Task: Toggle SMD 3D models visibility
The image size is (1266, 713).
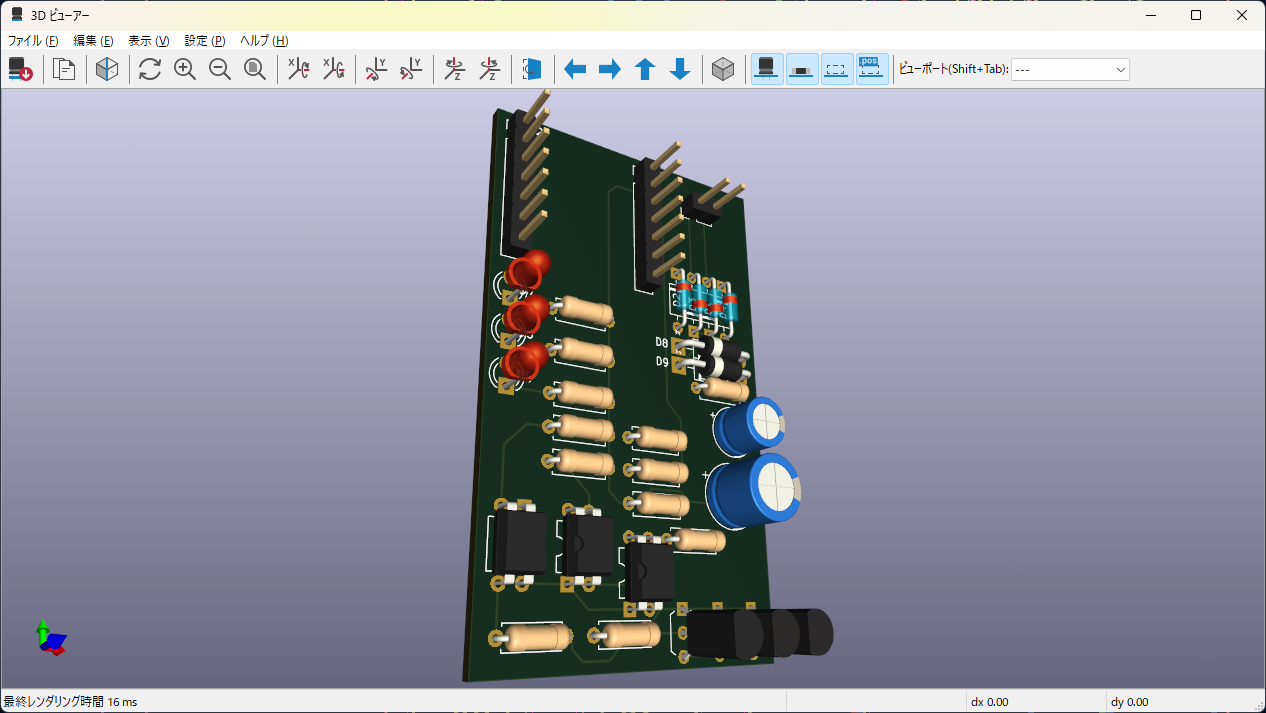Action: tap(802, 69)
